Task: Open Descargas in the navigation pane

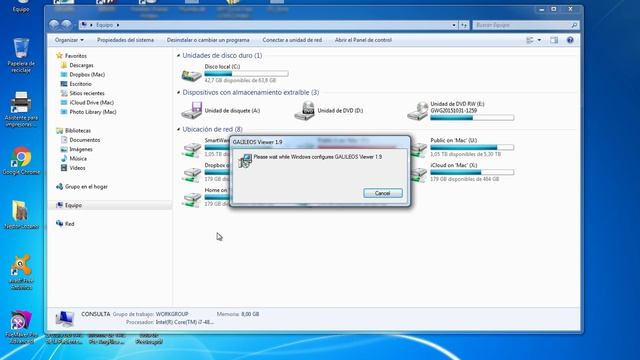Action: [81, 65]
